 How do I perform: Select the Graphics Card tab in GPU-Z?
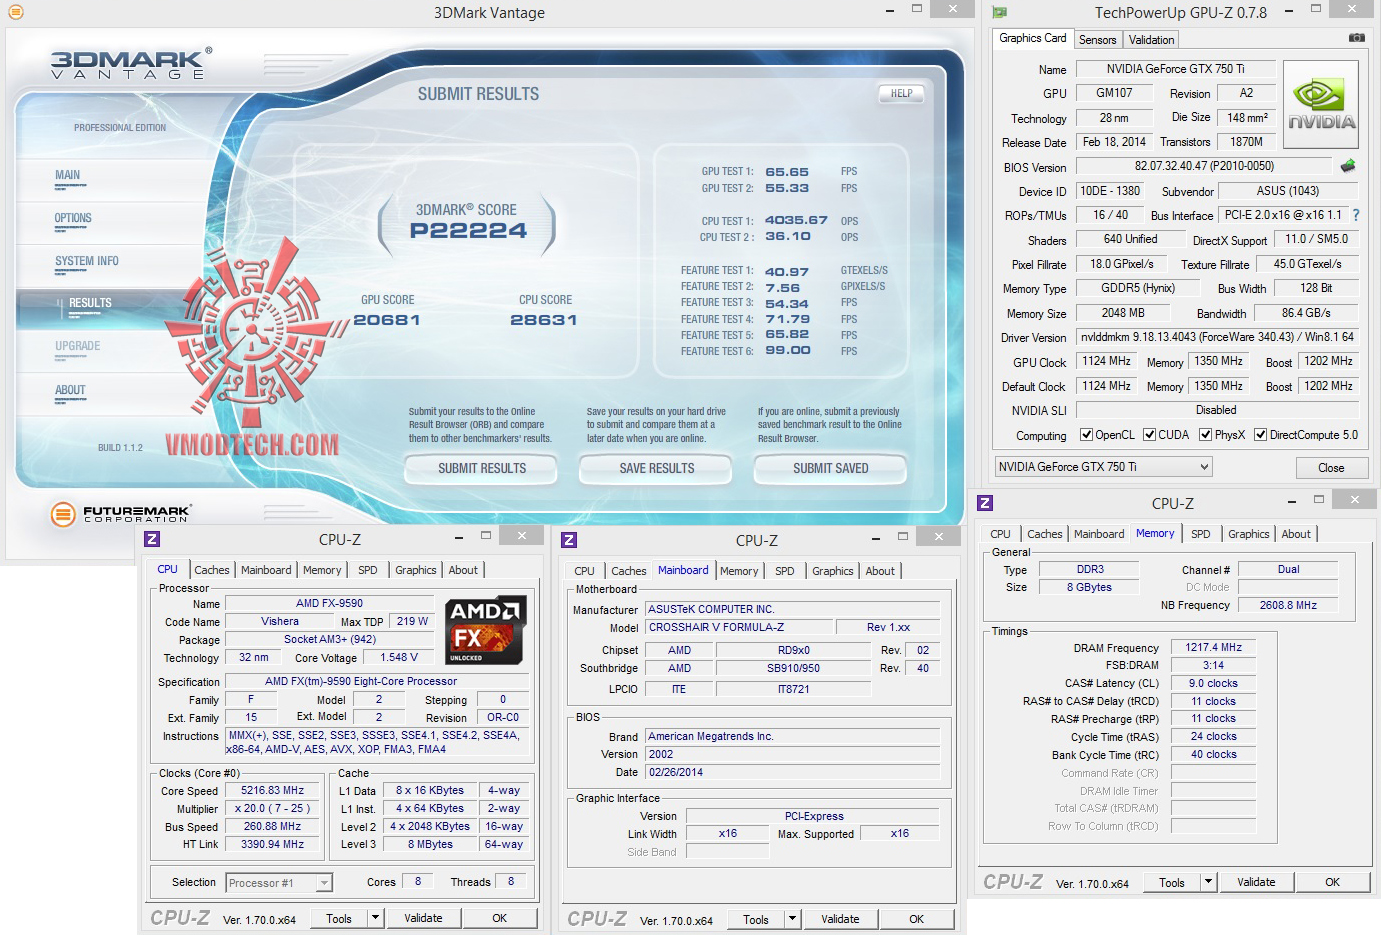(1033, 38)
